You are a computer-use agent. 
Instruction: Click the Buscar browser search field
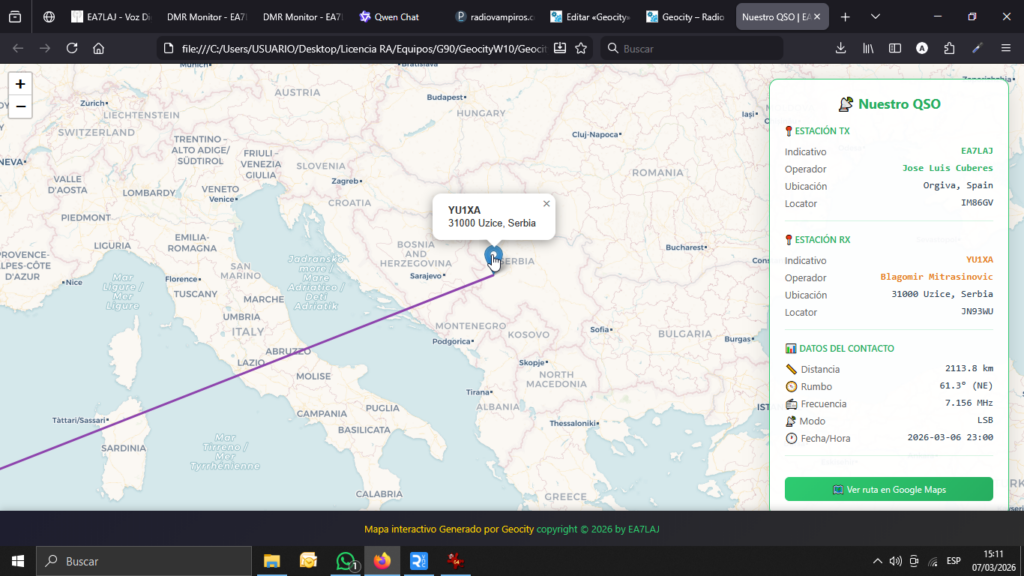[x=690, y=48]
